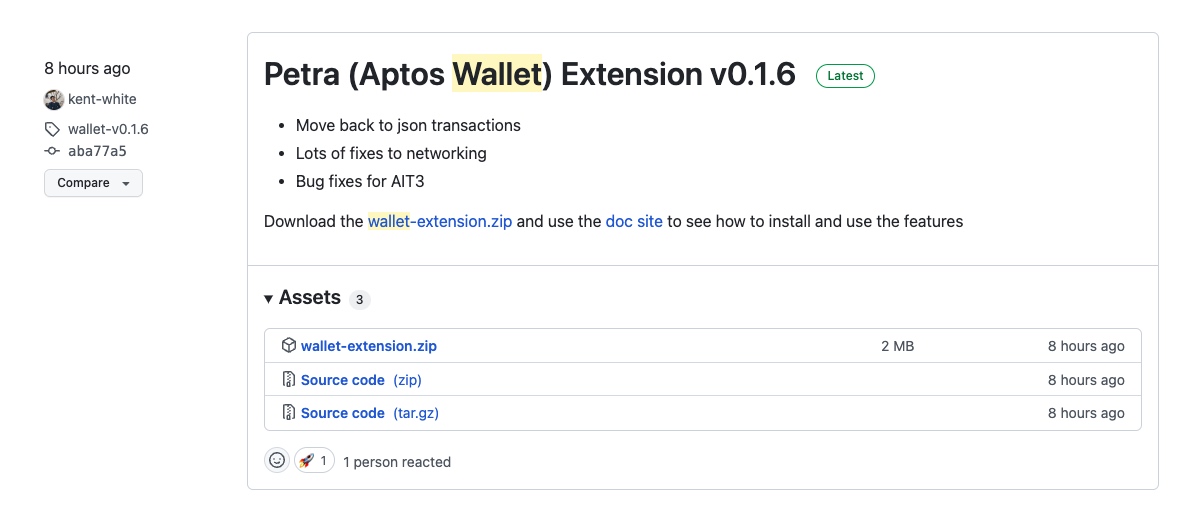Viewport: 1179px width, 517px height.
Task: Open commit aba77a5
Action: [x=97, y=151]
